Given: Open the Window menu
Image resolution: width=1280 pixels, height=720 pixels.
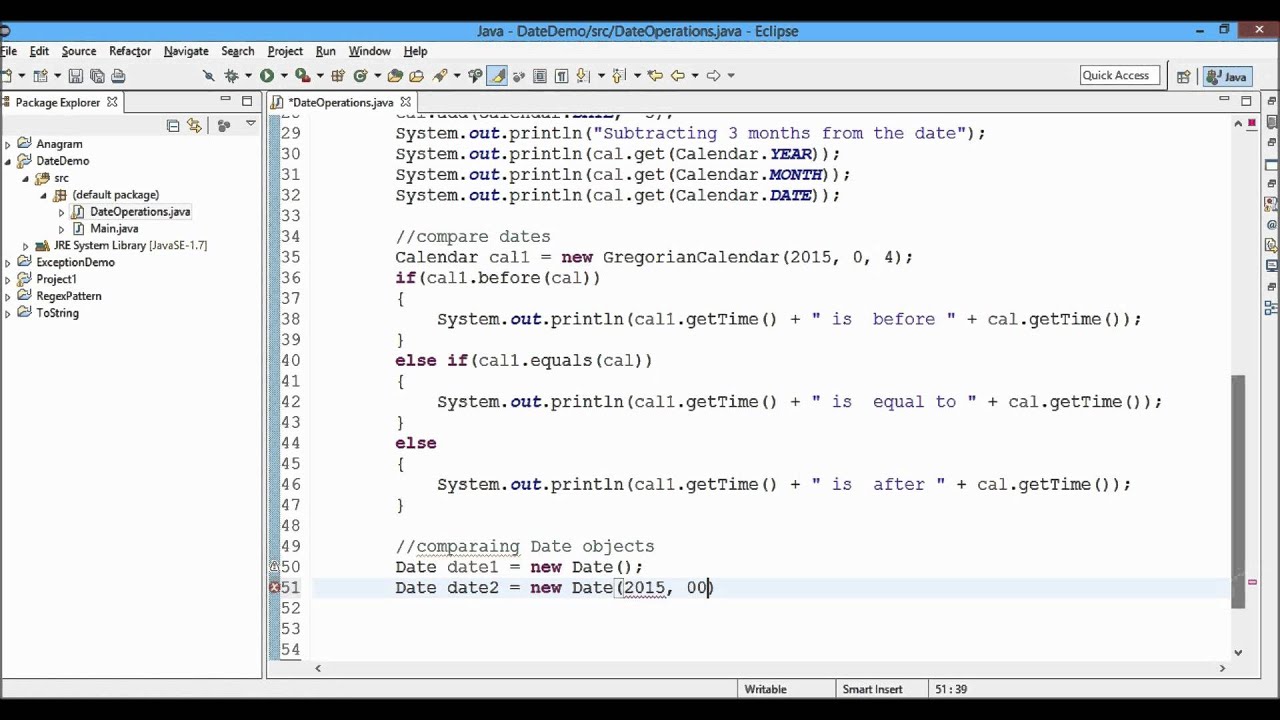Looking at the screenshot, I should click(x=369, y=51).
